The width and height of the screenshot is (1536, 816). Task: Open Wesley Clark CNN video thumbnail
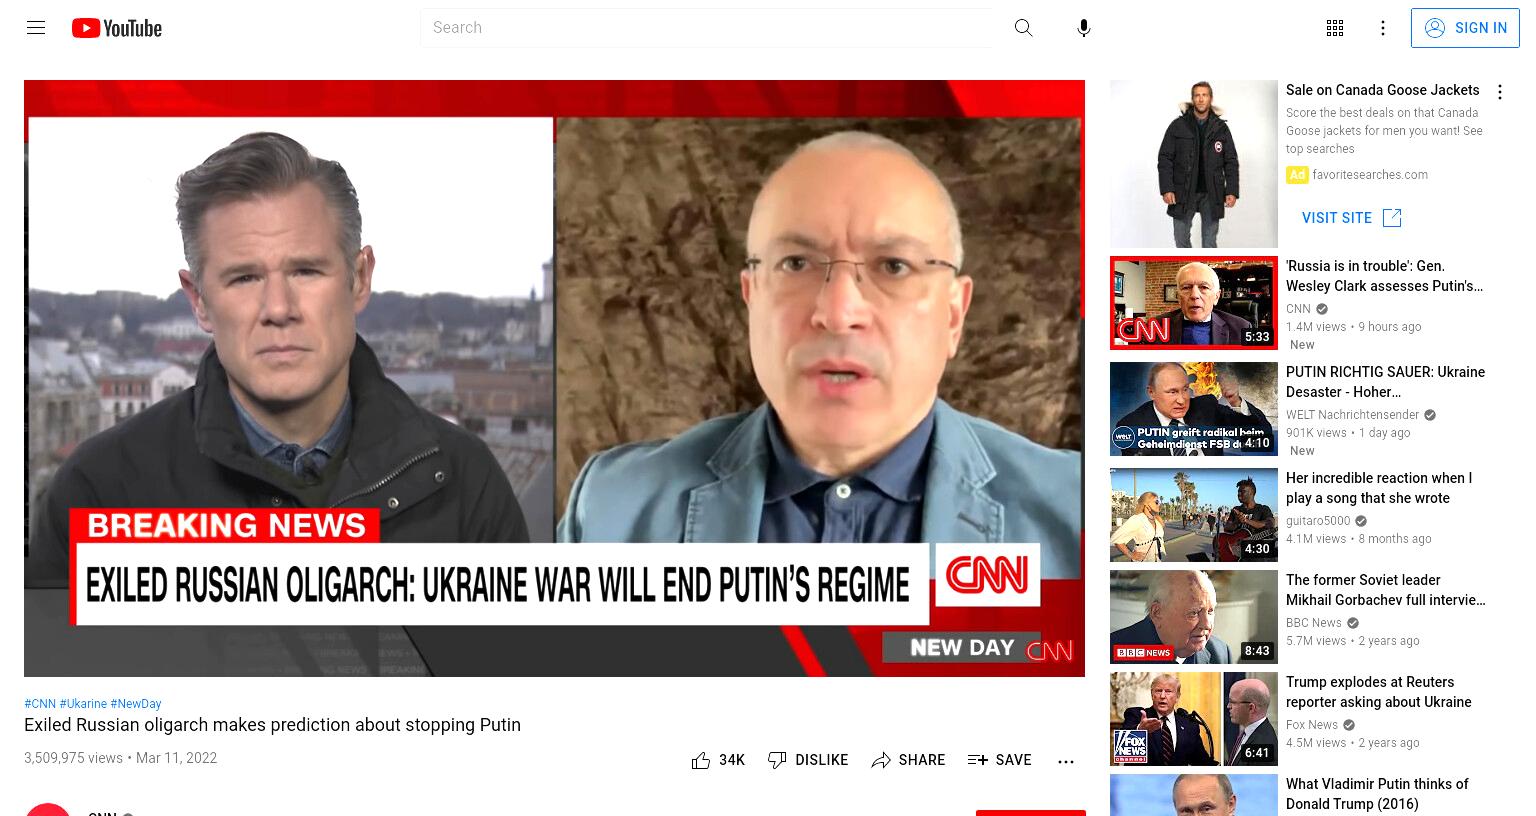tap(1194, 303)
